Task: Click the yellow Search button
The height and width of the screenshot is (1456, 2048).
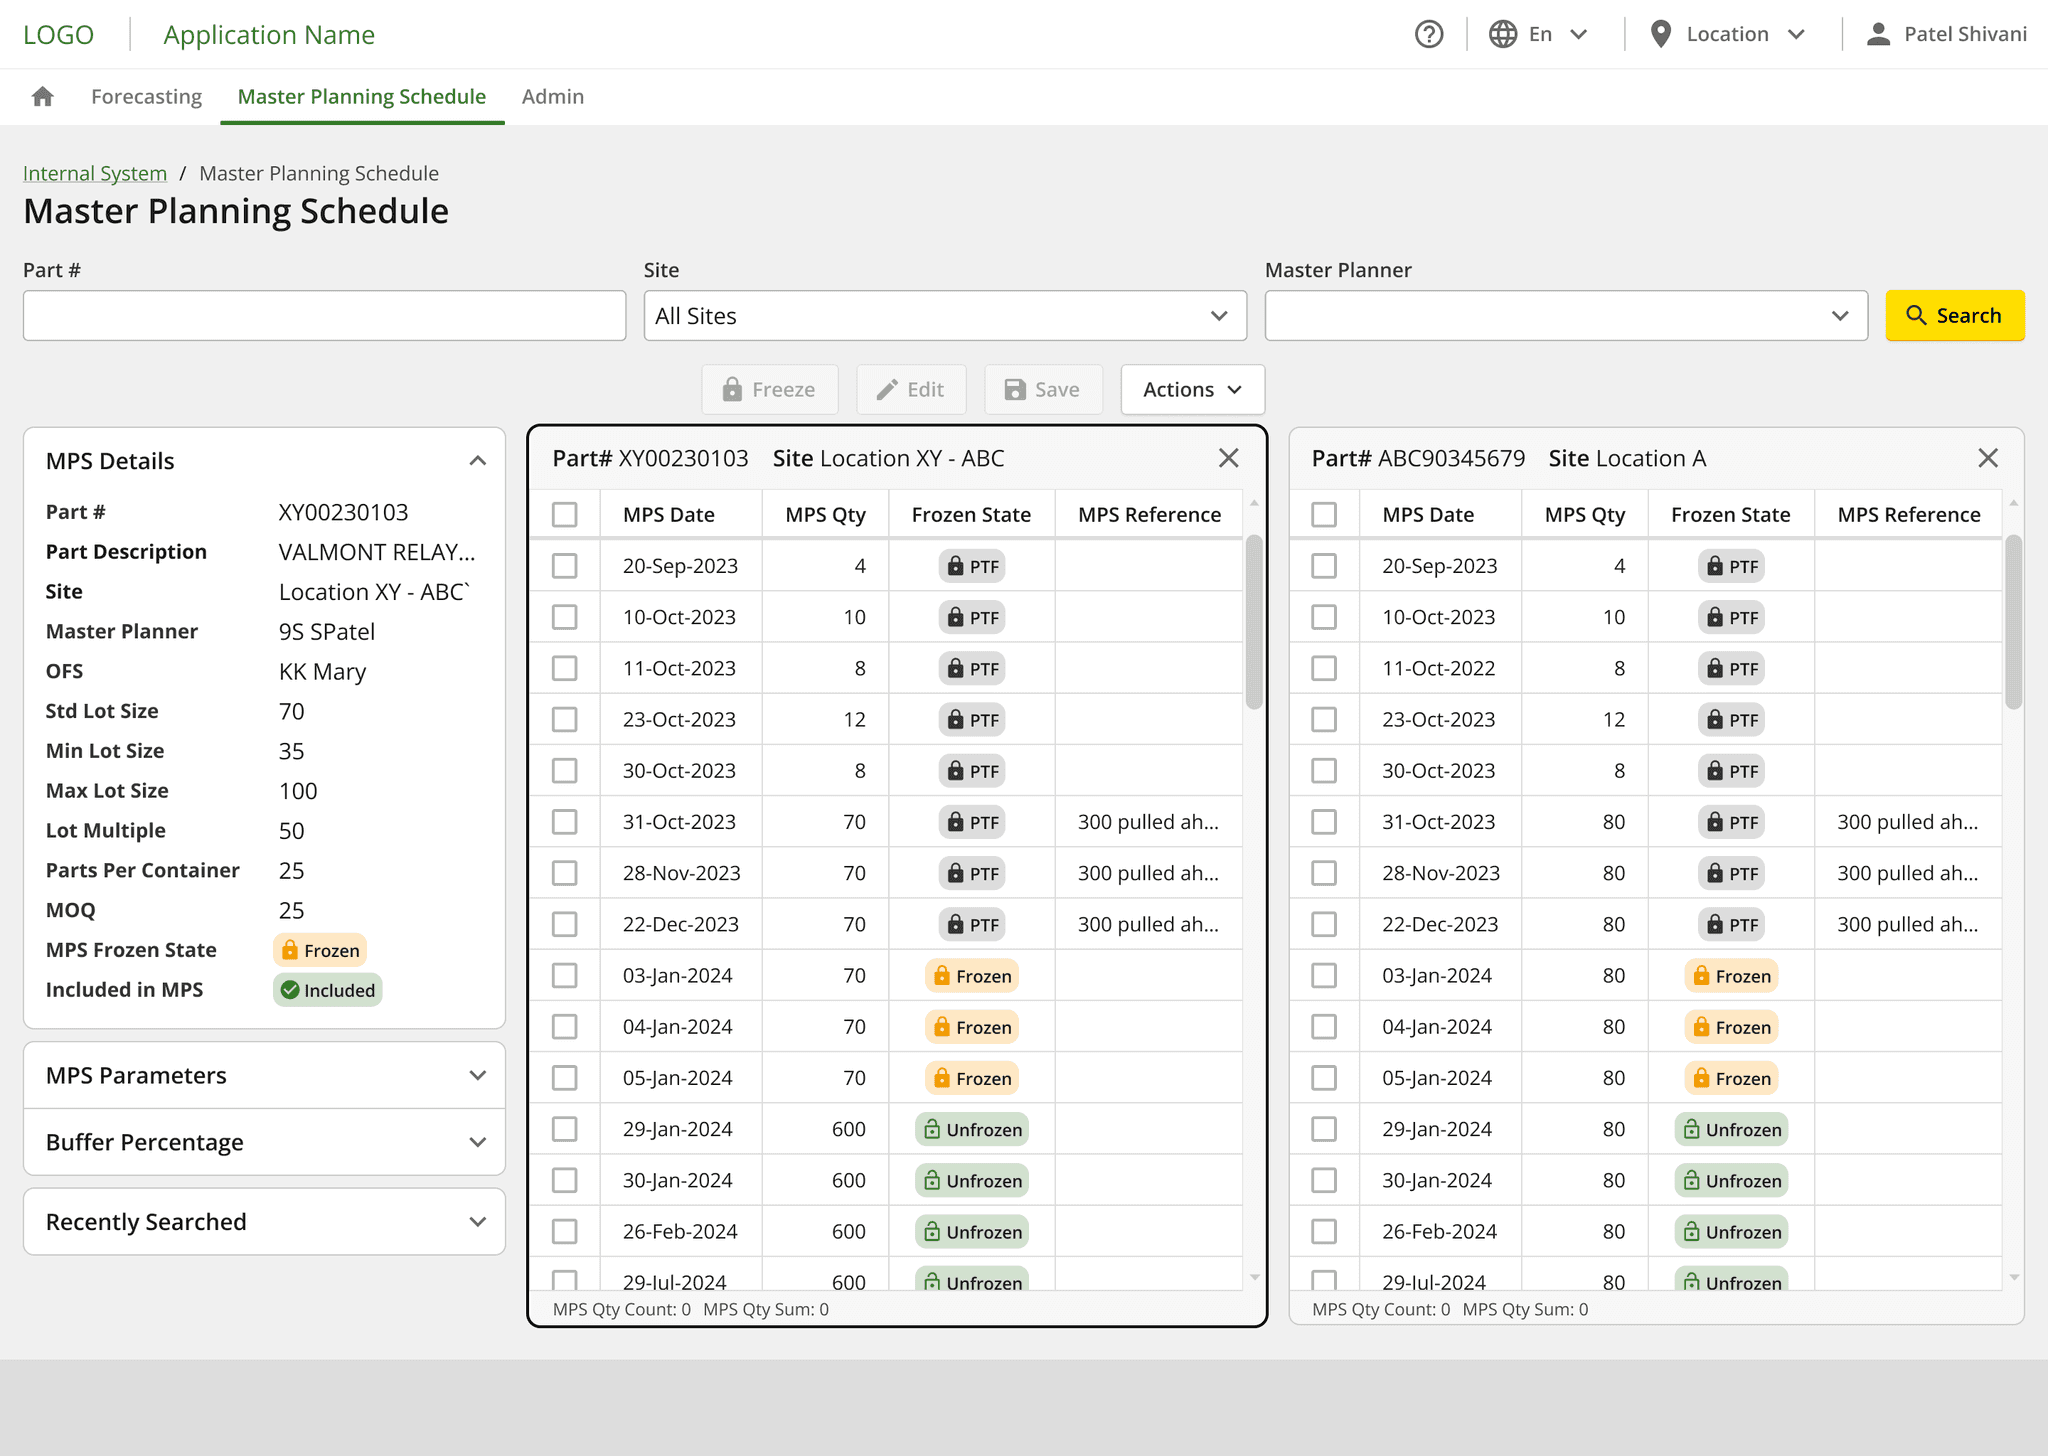Action: pyautogui.click(x=1954, y=316)
